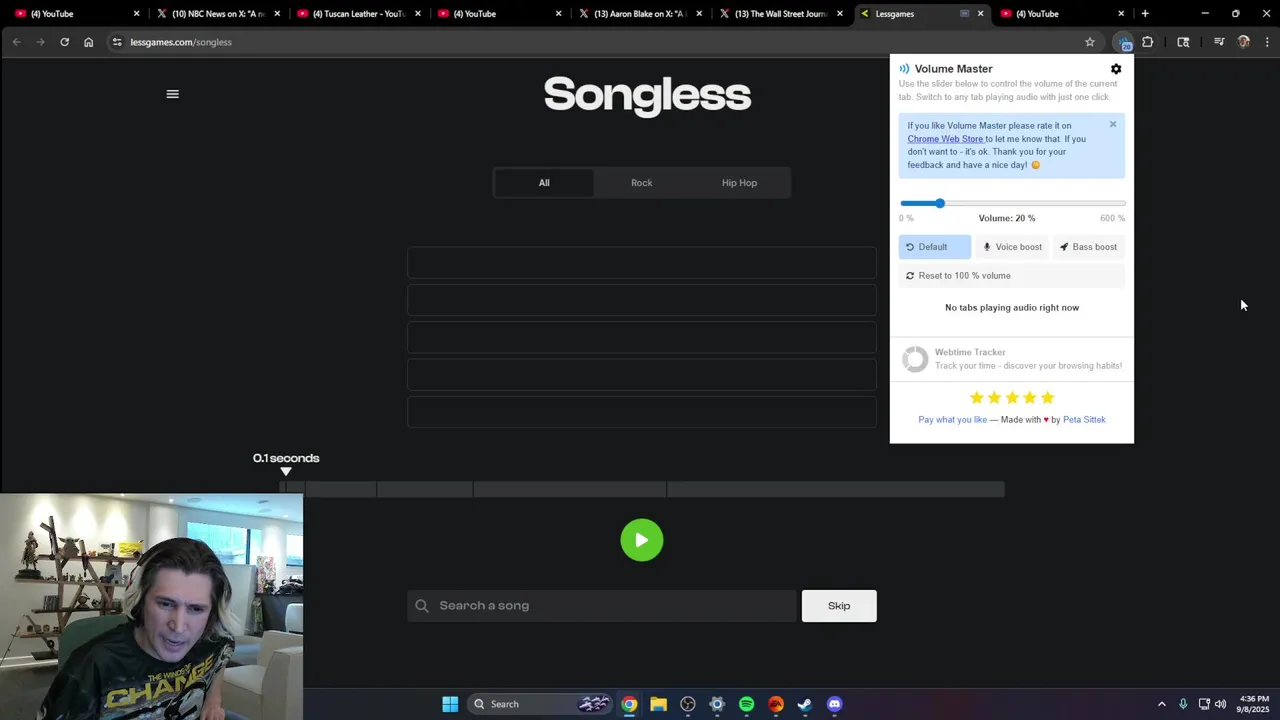Open the Chrome three-dot menu
Screen dimensions: 1280x720
click(1267, 42)
